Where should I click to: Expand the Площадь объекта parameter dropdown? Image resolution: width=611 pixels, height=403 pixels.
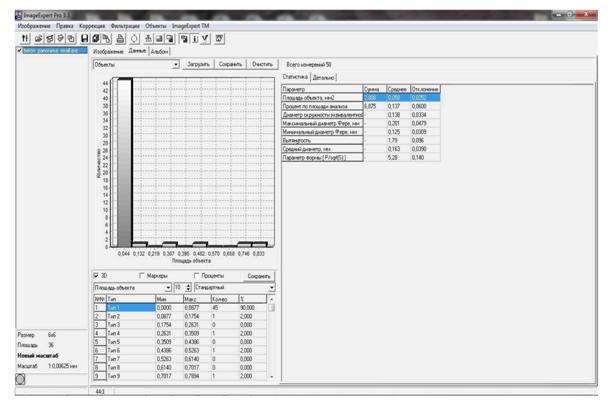168,287
